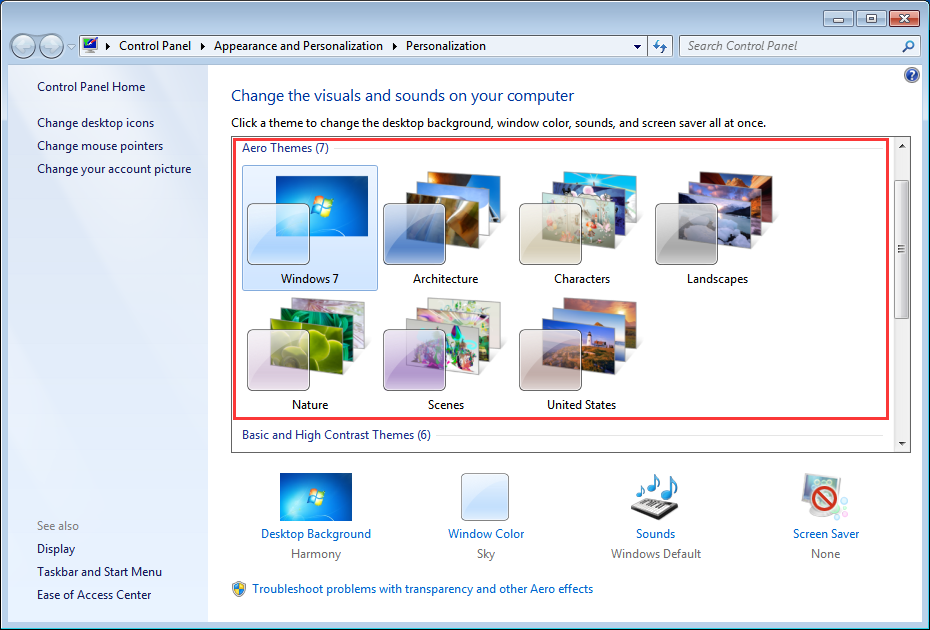Expand the recent pages dropdown arrow

71,46
